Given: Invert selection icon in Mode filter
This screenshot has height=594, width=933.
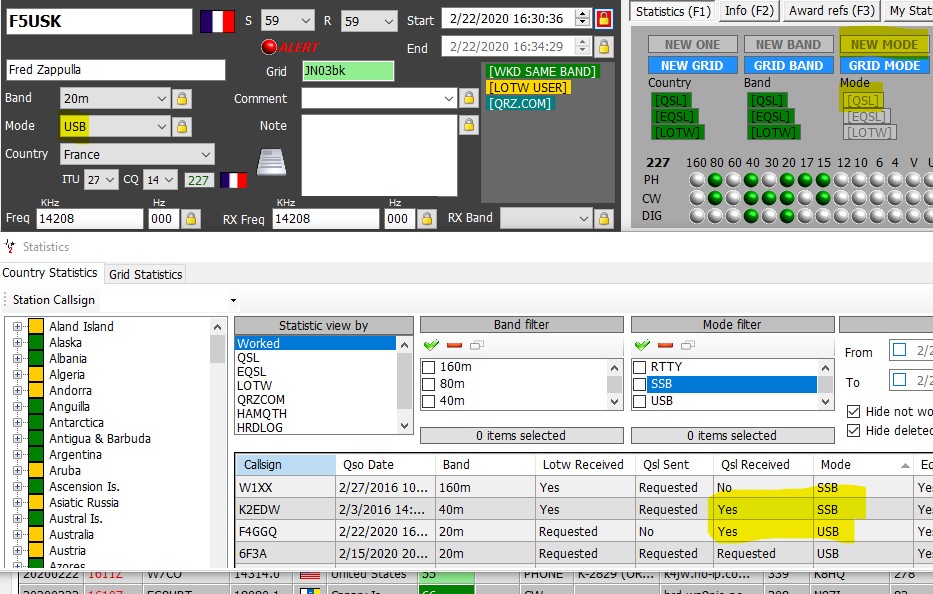Looking at the screenshot, I should (x=688, y=345).
